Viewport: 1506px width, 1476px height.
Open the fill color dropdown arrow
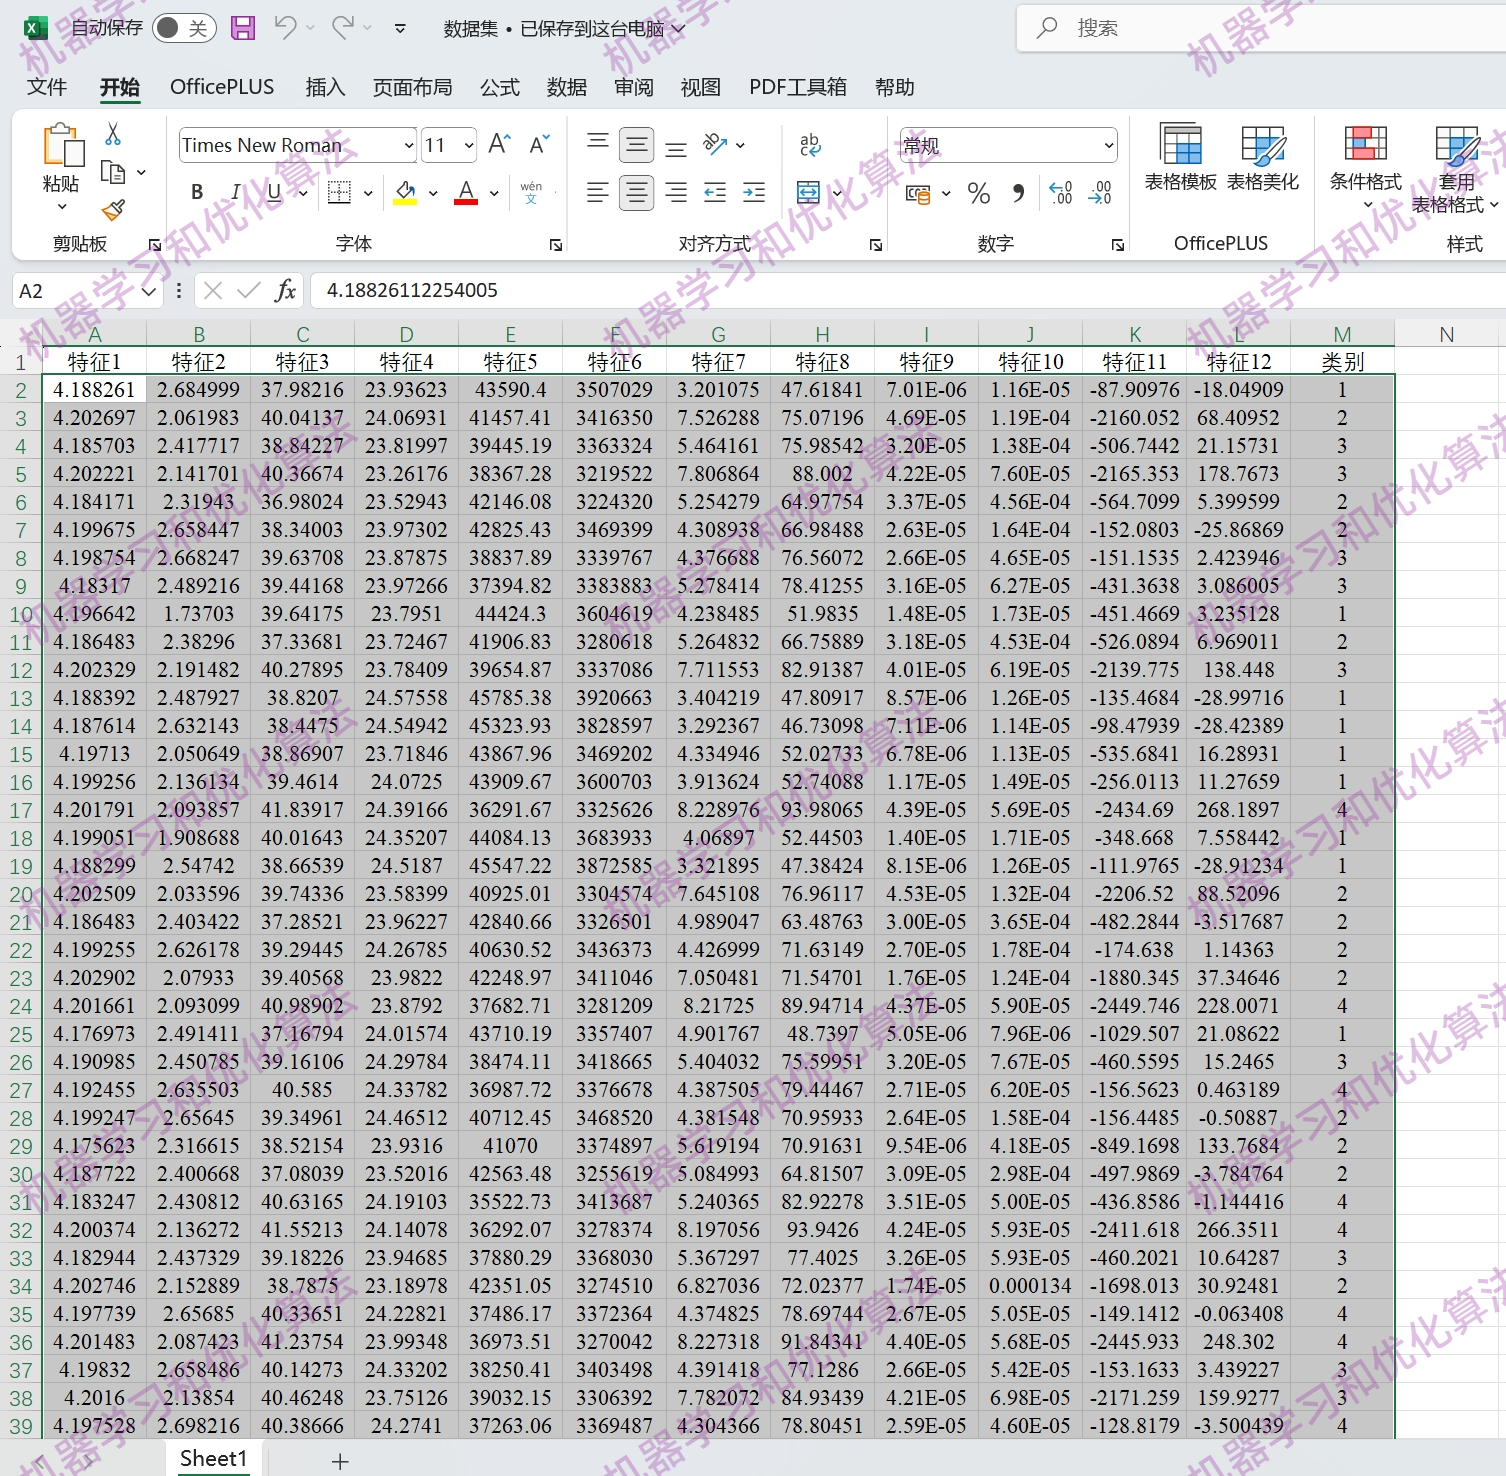point(433,192)
